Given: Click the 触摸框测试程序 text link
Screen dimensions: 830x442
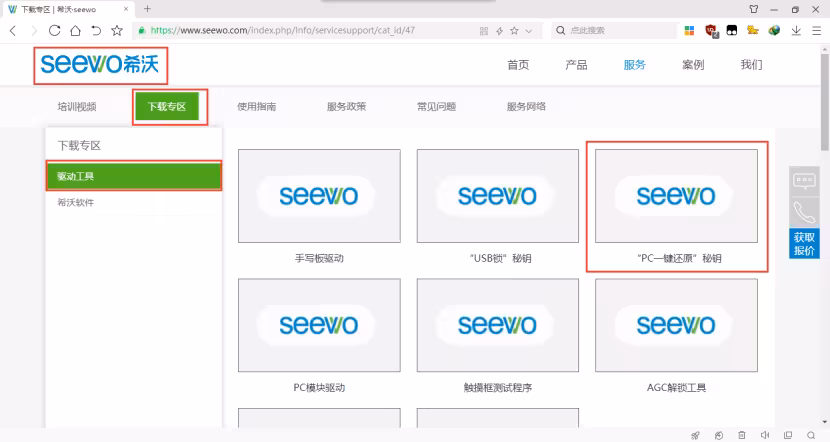Looking at the screenshot, I should pyautogui.click(x=498, y=387).
